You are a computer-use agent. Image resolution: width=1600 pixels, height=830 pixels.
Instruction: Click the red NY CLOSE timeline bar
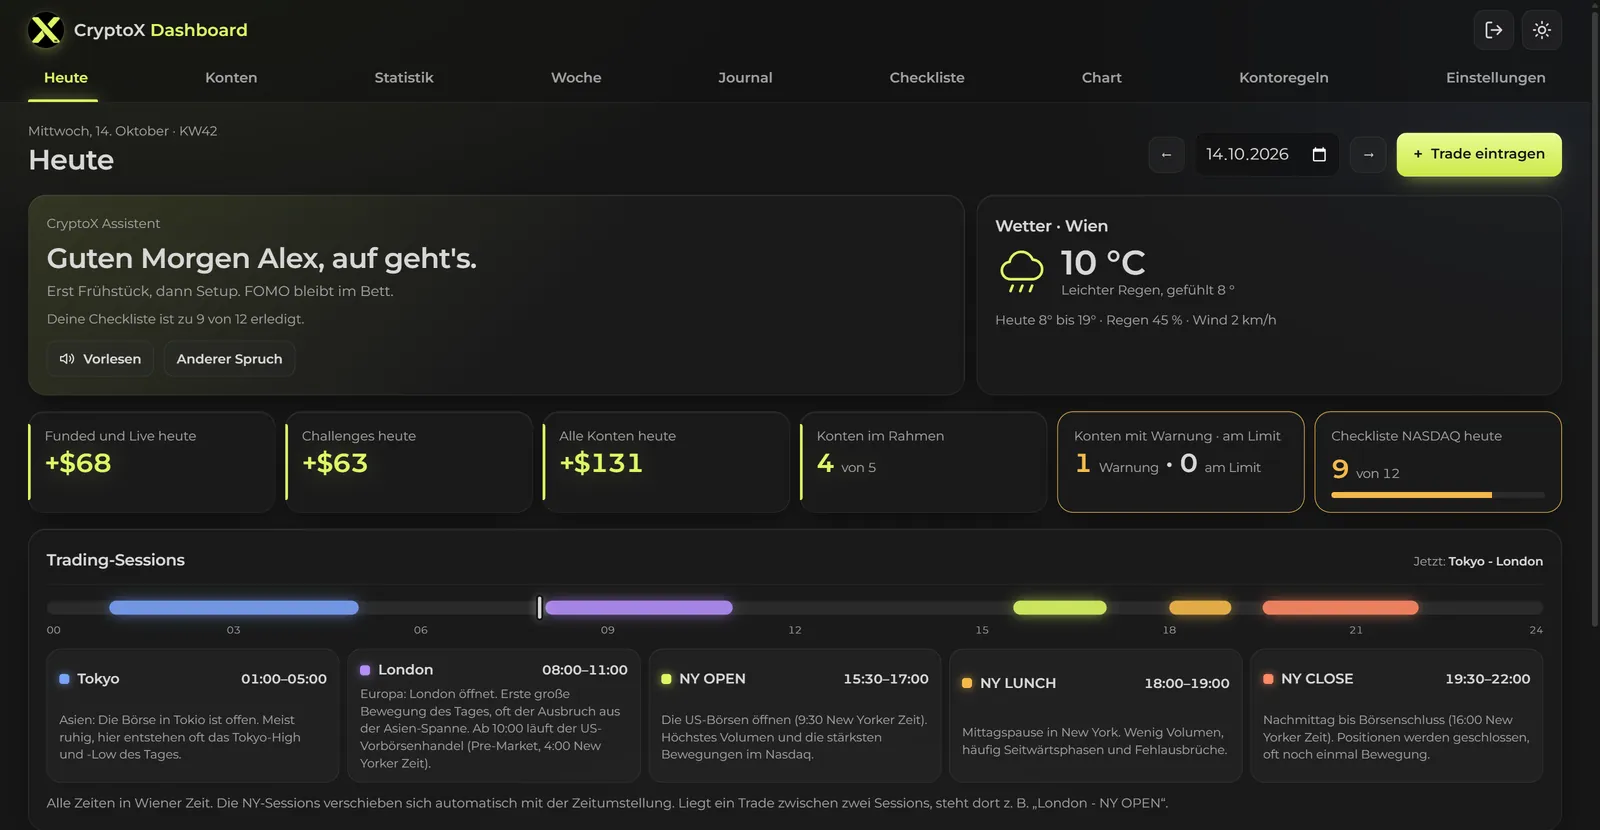point(1341,607)
